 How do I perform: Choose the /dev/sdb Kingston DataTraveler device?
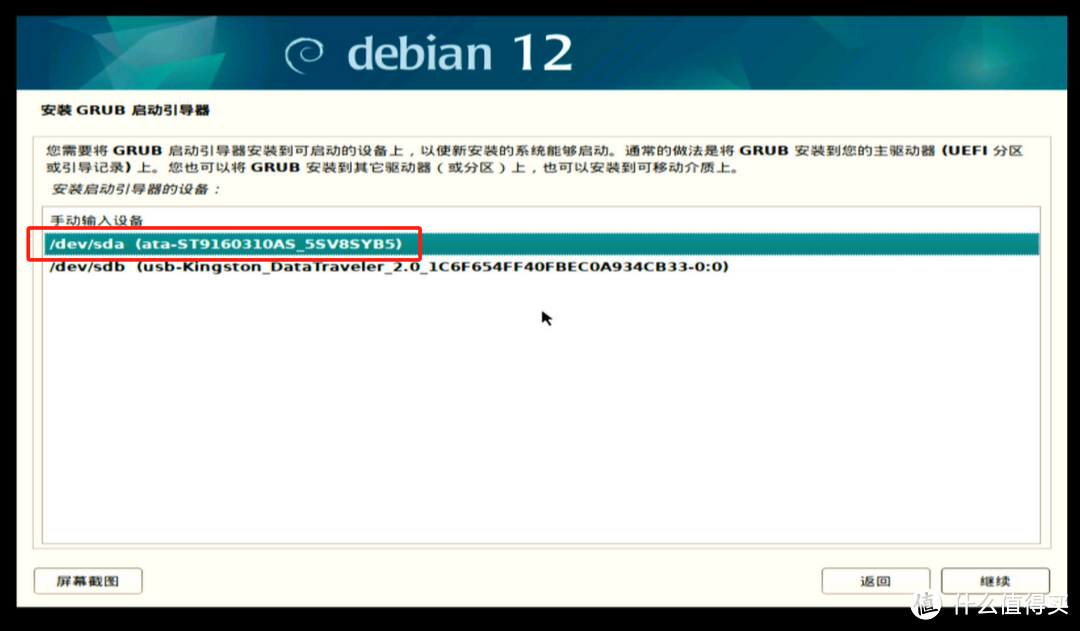[x=387, y=268]
